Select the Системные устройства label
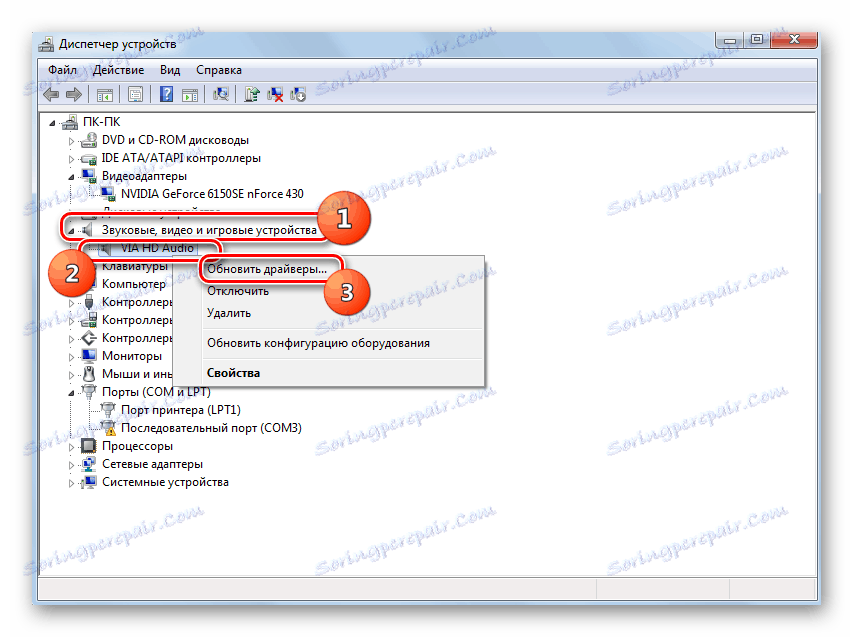Screen dimensions: 853x637 pyautogui.click(x=165, y=482)
